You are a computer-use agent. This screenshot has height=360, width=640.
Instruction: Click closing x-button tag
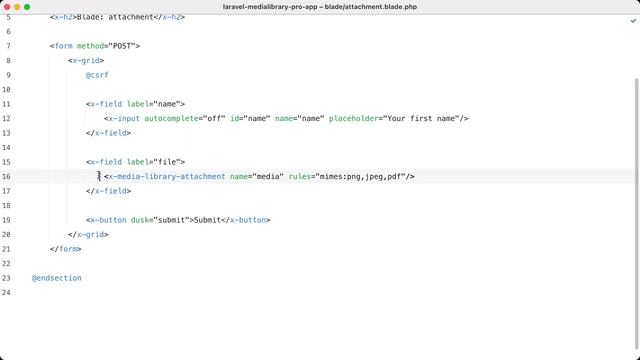[x=246, y=220]
